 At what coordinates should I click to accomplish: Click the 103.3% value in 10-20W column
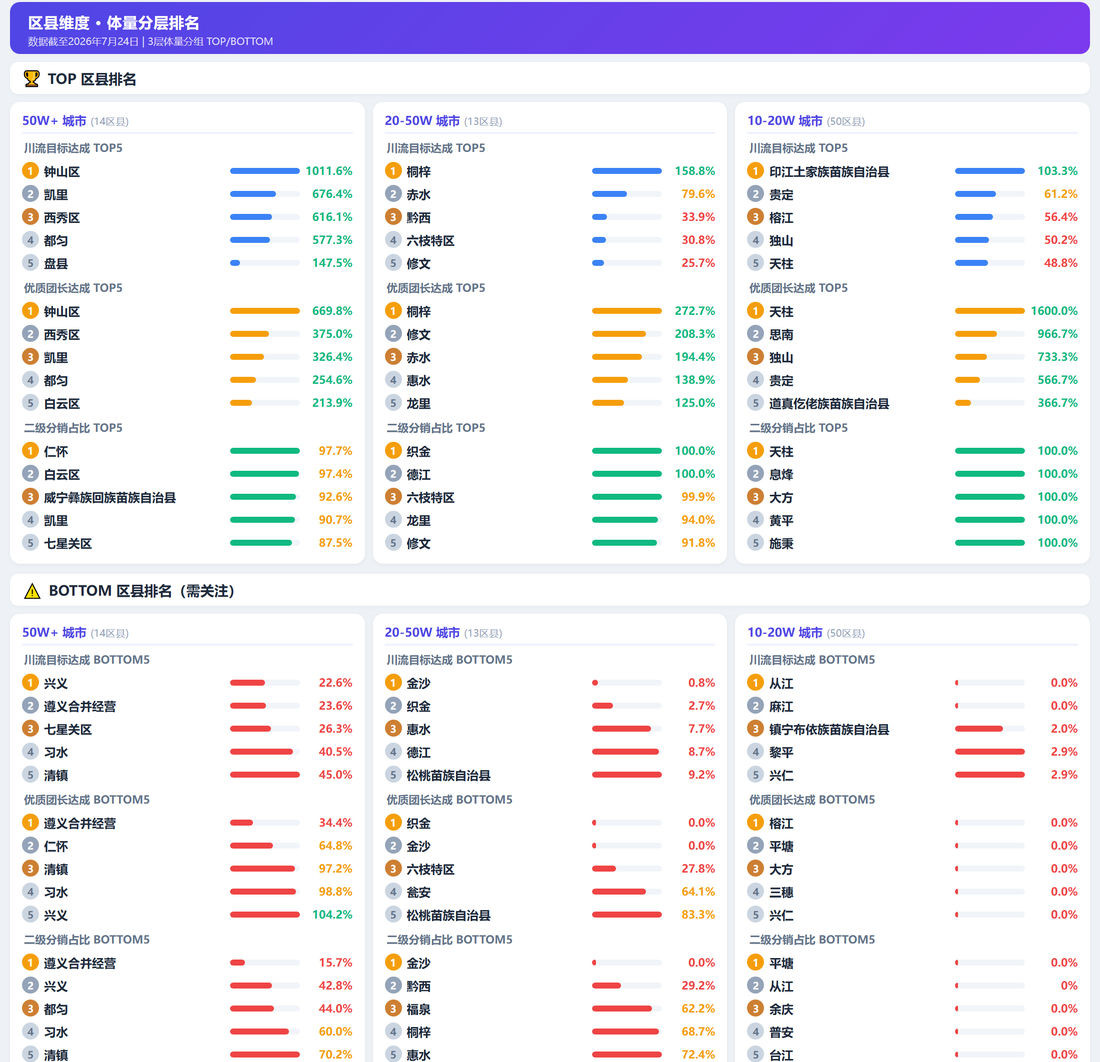point(1057,171)
